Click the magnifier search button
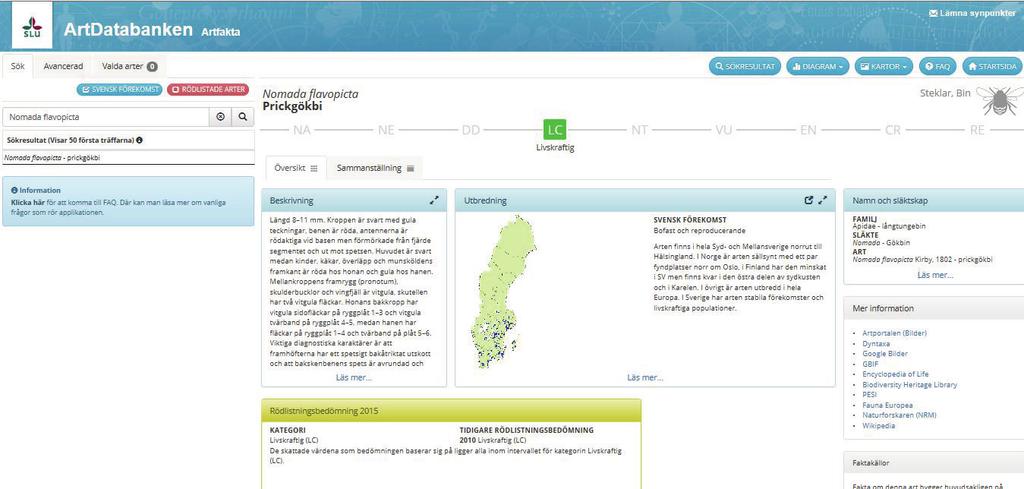This screenshot has height=489, width=1024. [242, 117]
